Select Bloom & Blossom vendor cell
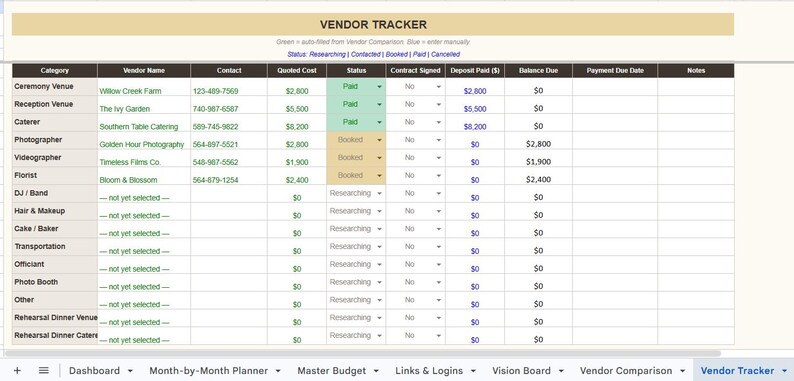 (x=144, y=175)
